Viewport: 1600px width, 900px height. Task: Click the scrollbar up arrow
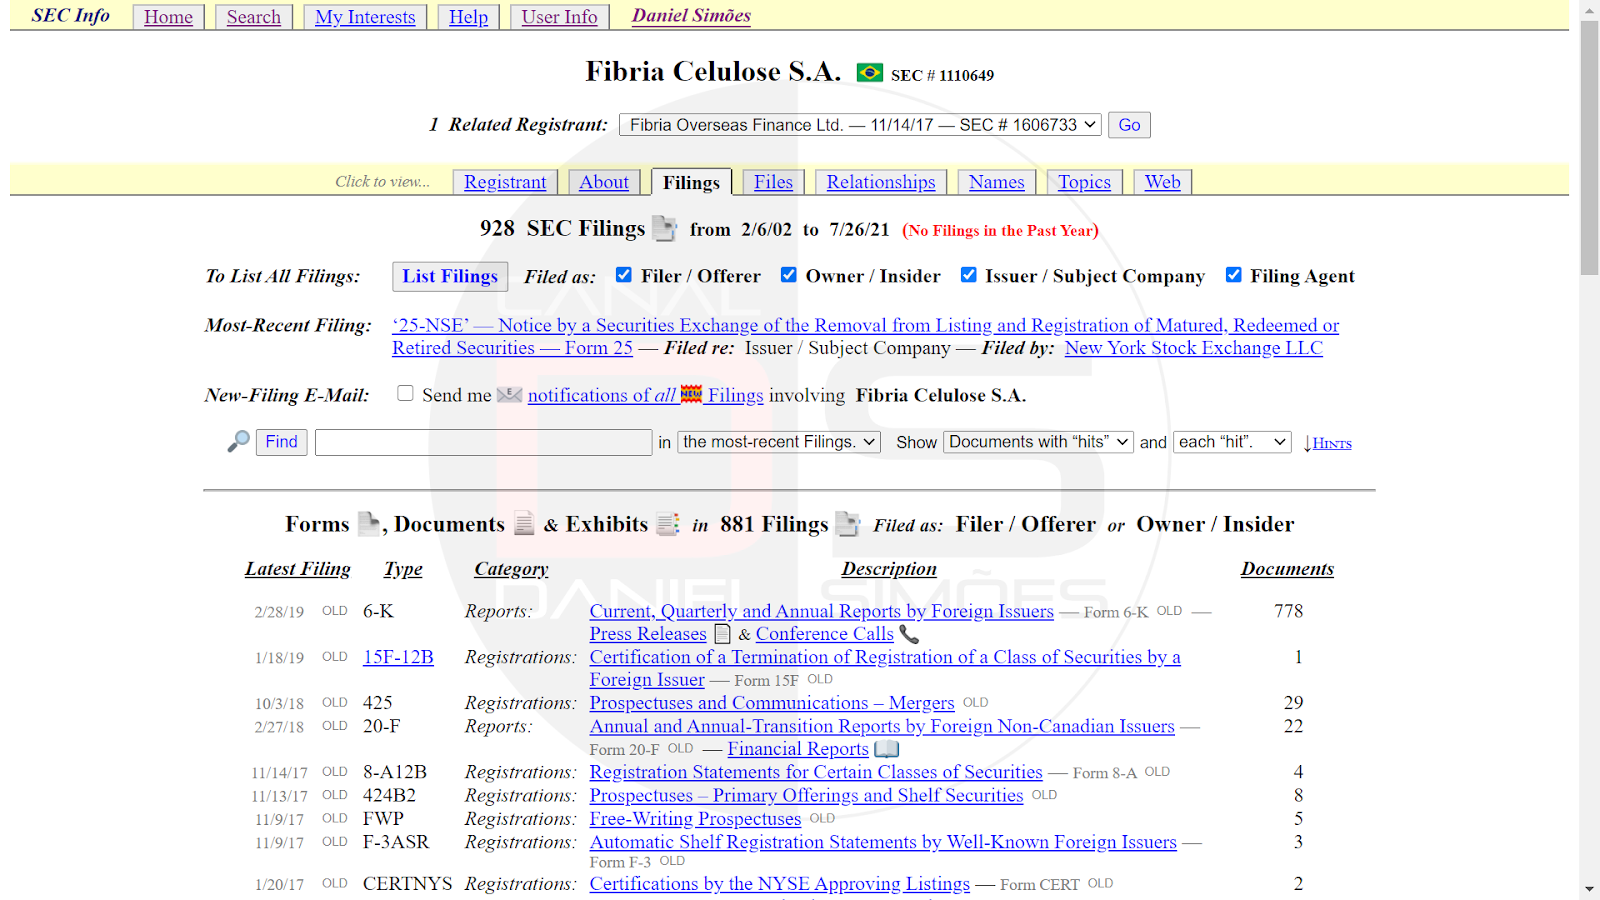click(x=1589, y=9)
